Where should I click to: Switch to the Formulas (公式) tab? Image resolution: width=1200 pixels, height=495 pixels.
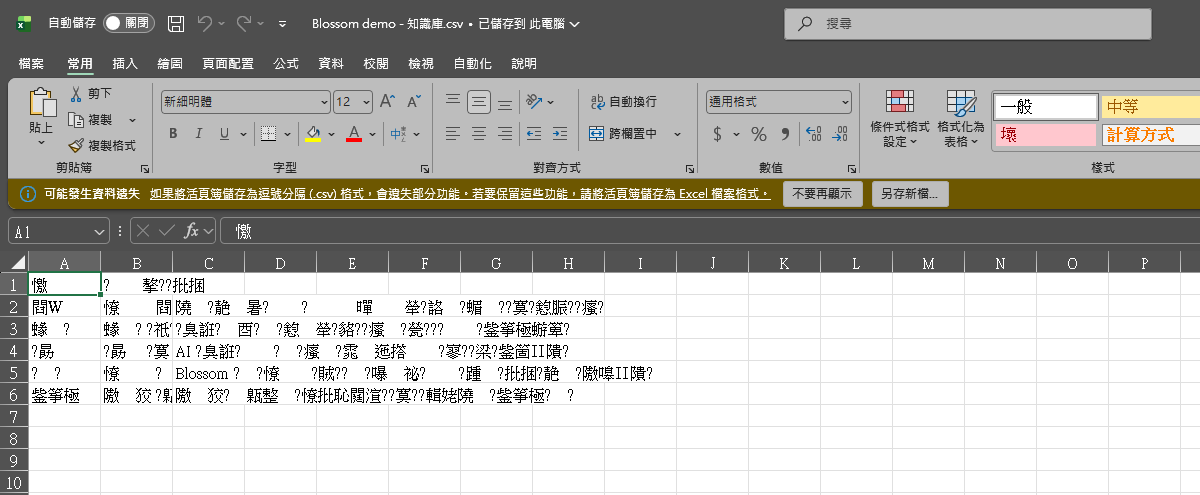286,64
